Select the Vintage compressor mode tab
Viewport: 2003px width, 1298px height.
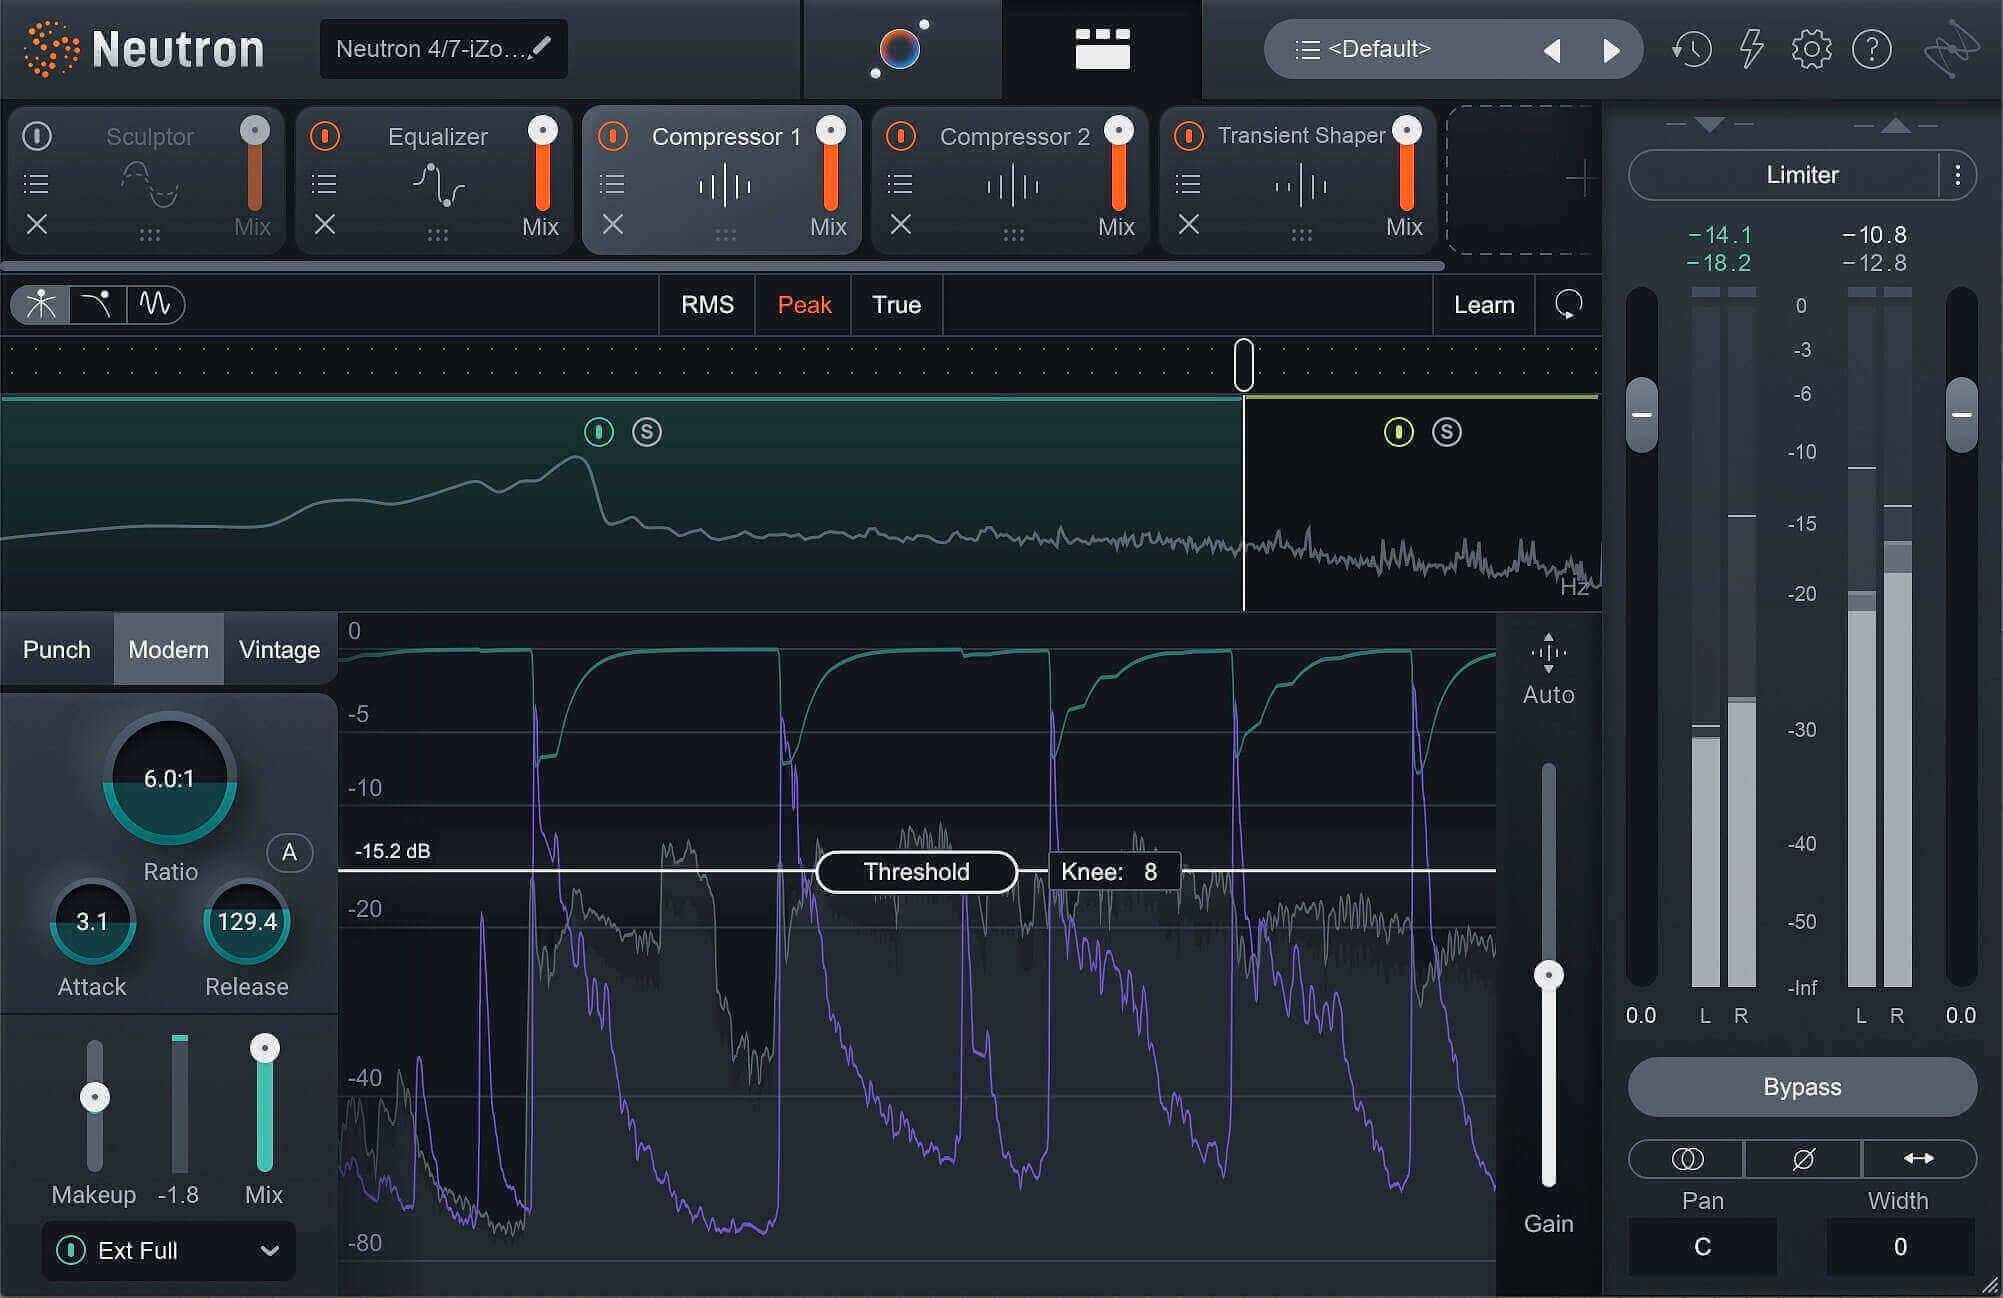pyautogui.click(x=280, y=649)
